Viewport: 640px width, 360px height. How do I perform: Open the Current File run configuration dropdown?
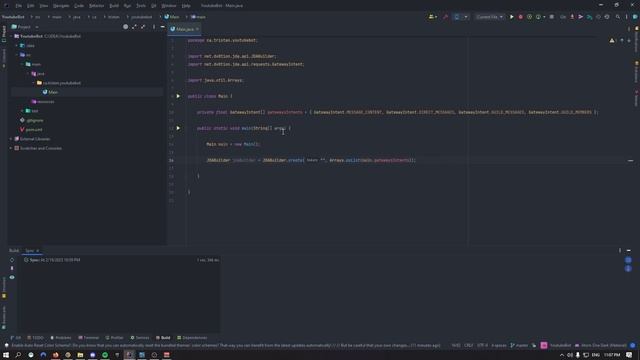coord(489,17)
